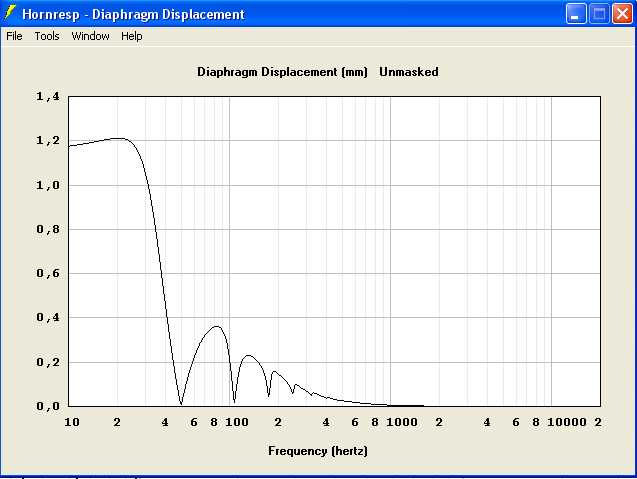Click the '0,0' y-axis value
Screen dimensions: 637x479
pyautogui.click(x=48, y=406)
